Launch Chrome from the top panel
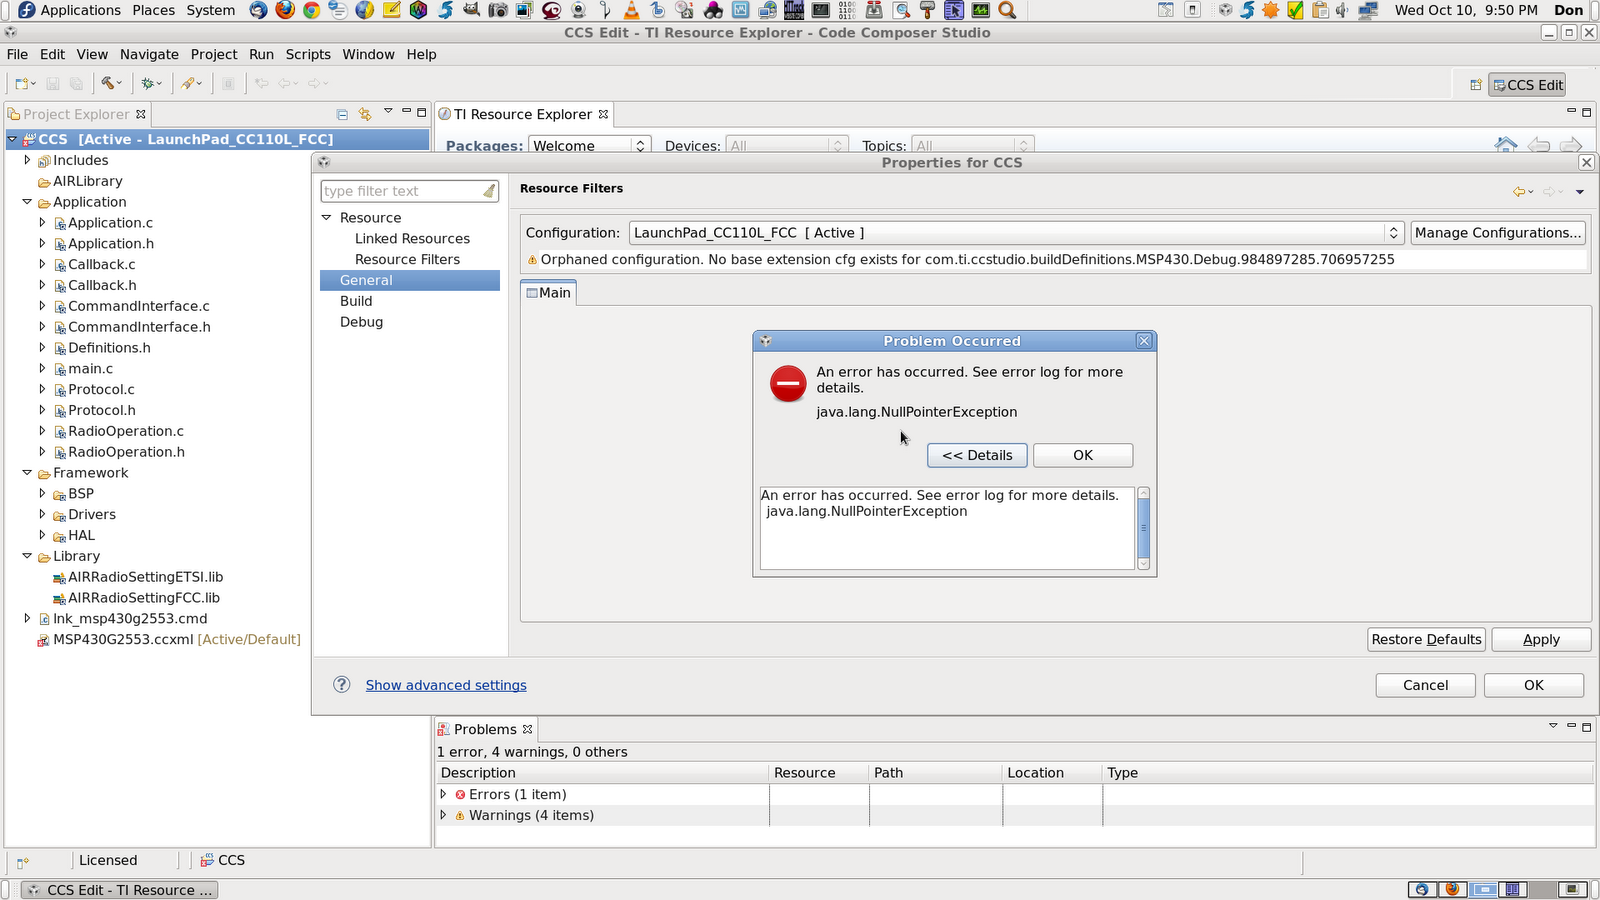This screenshot has height=900, width=1600. tap(311, 10)
